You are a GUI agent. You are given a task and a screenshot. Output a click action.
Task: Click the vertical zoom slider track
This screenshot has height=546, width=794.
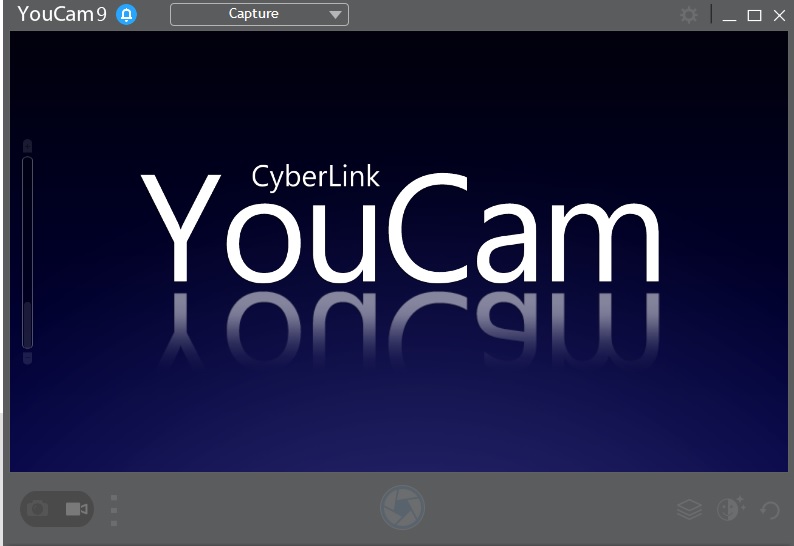[x=27, y=252]
